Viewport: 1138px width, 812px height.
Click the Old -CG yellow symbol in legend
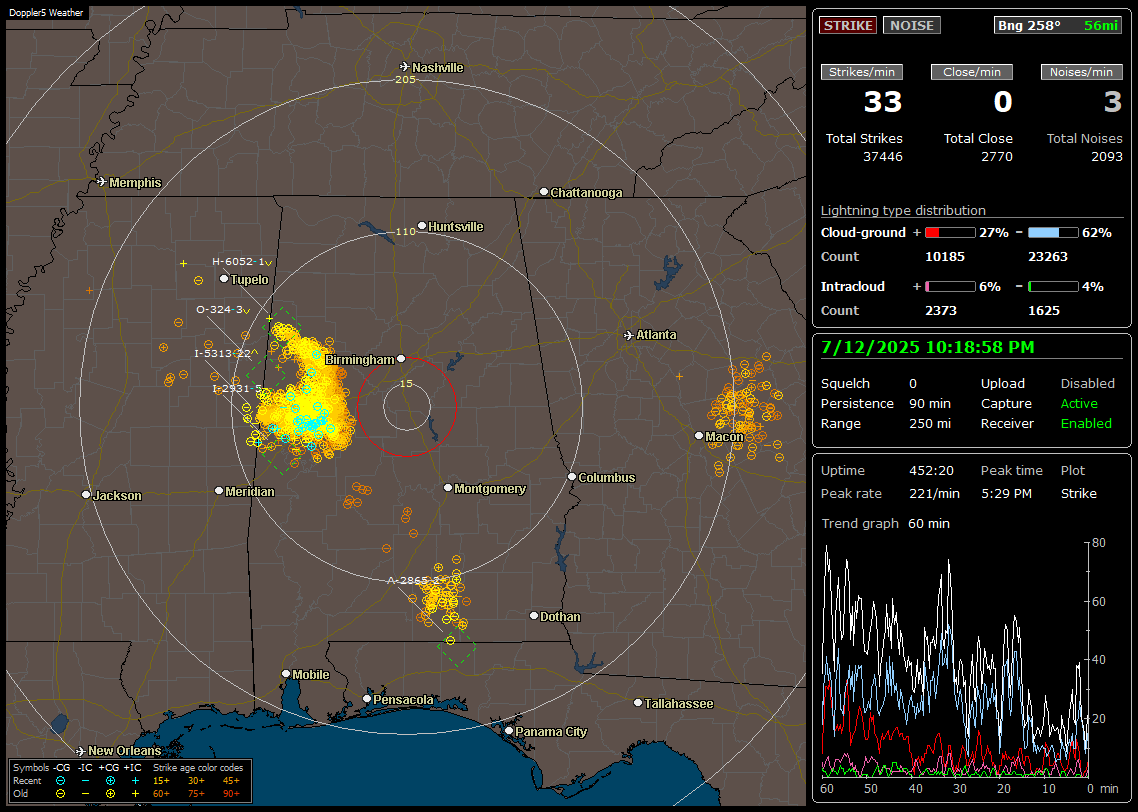pos(60,794)
